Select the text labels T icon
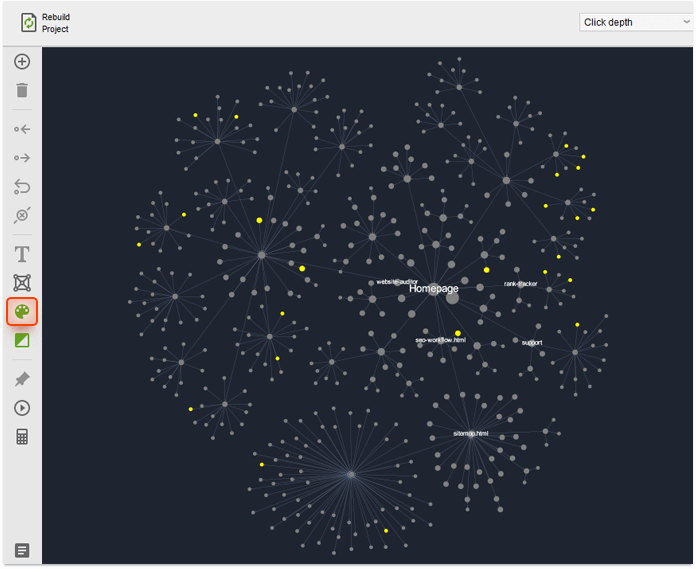This screenshot has height=569, width=696. [x=22, y=254]
